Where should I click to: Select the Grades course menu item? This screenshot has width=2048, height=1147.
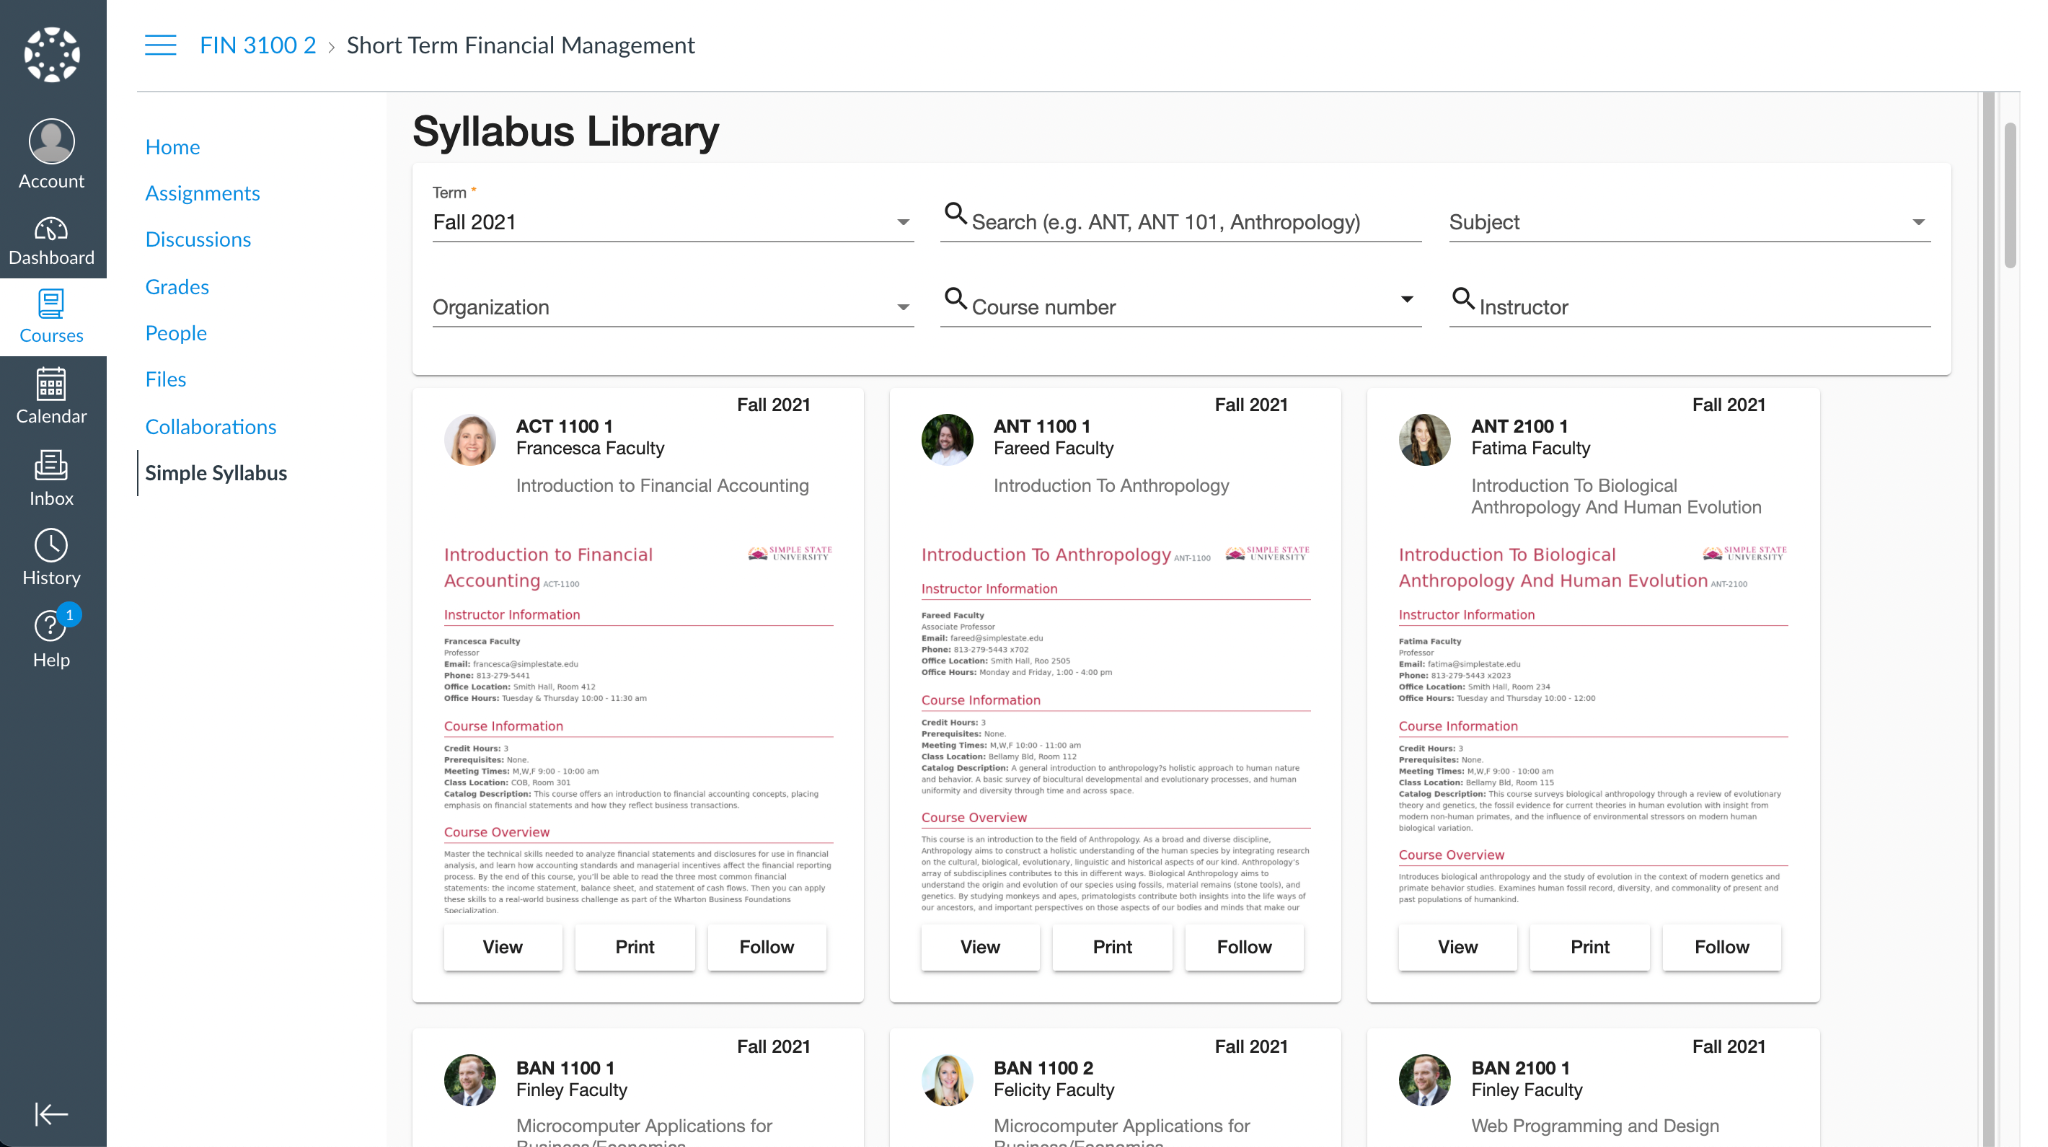point(177,287)
